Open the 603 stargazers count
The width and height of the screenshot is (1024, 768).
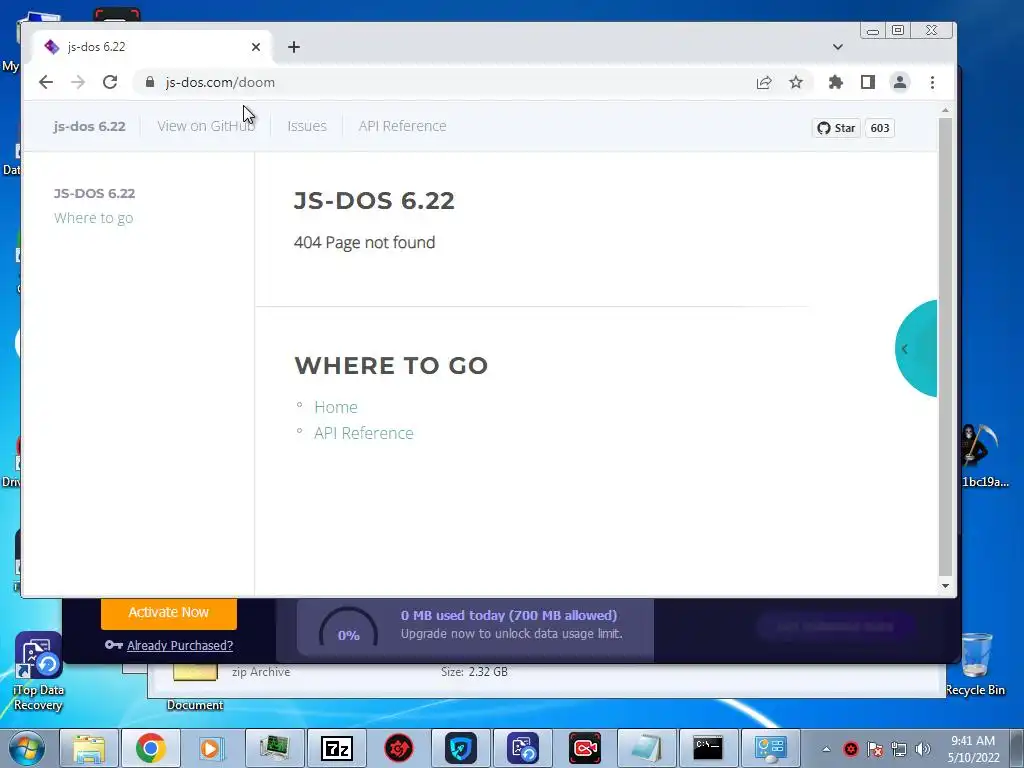coord(880,128)
